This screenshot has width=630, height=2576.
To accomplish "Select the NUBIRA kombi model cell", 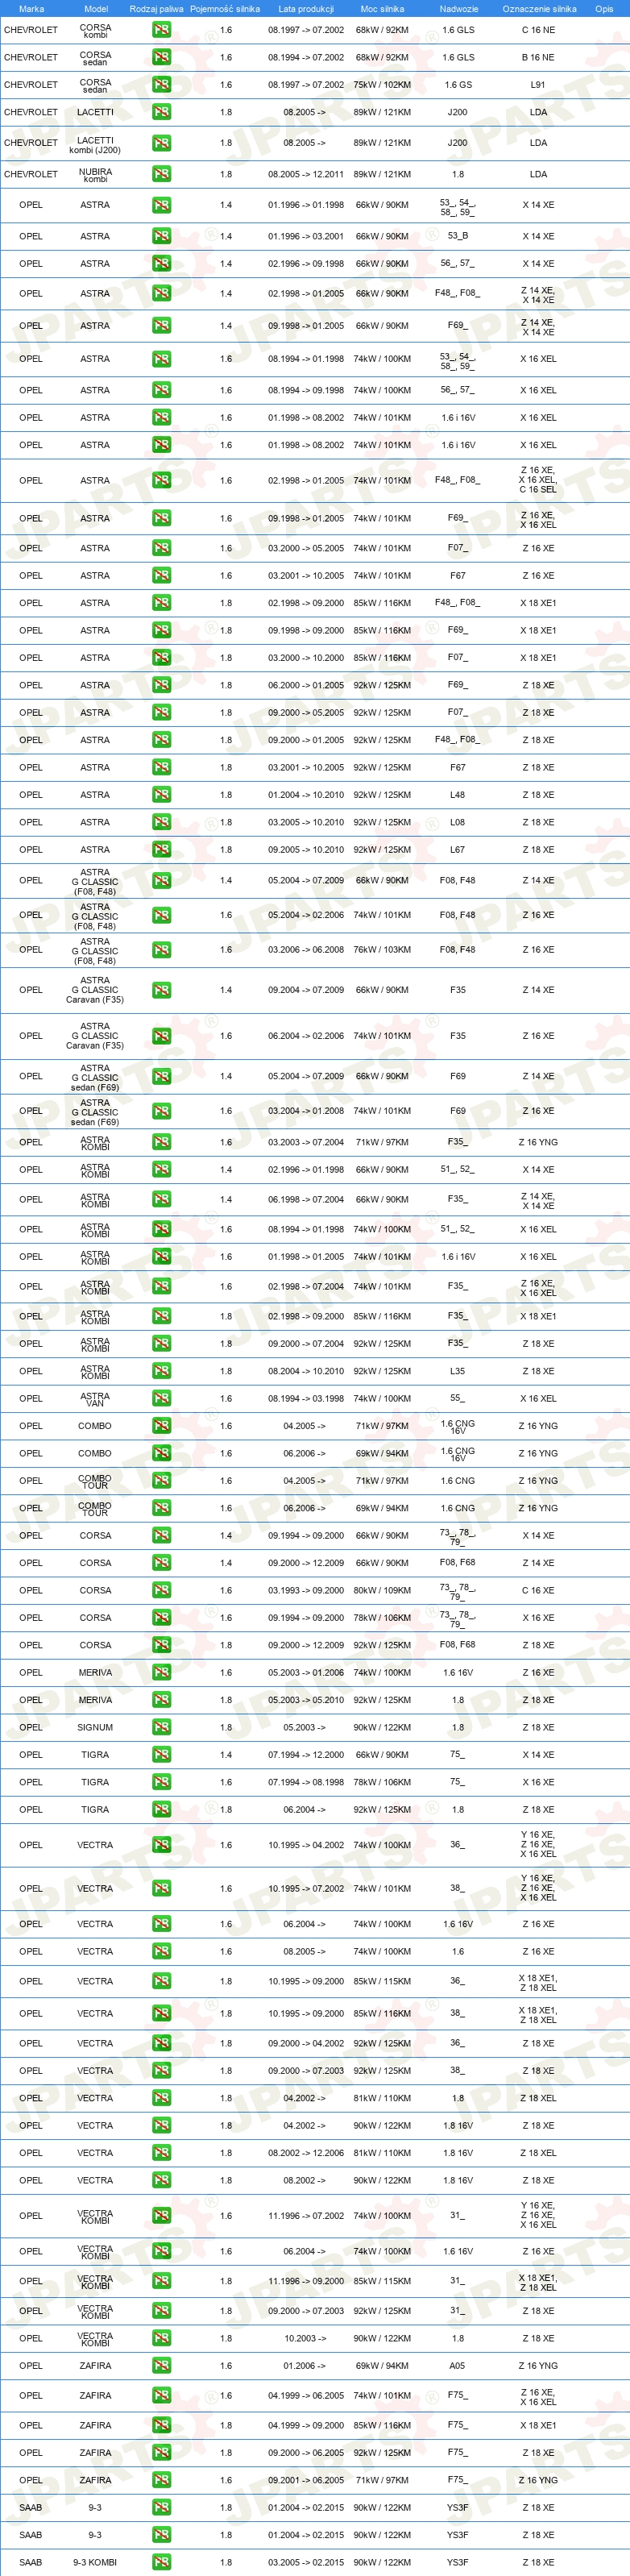I will [95, 175].
